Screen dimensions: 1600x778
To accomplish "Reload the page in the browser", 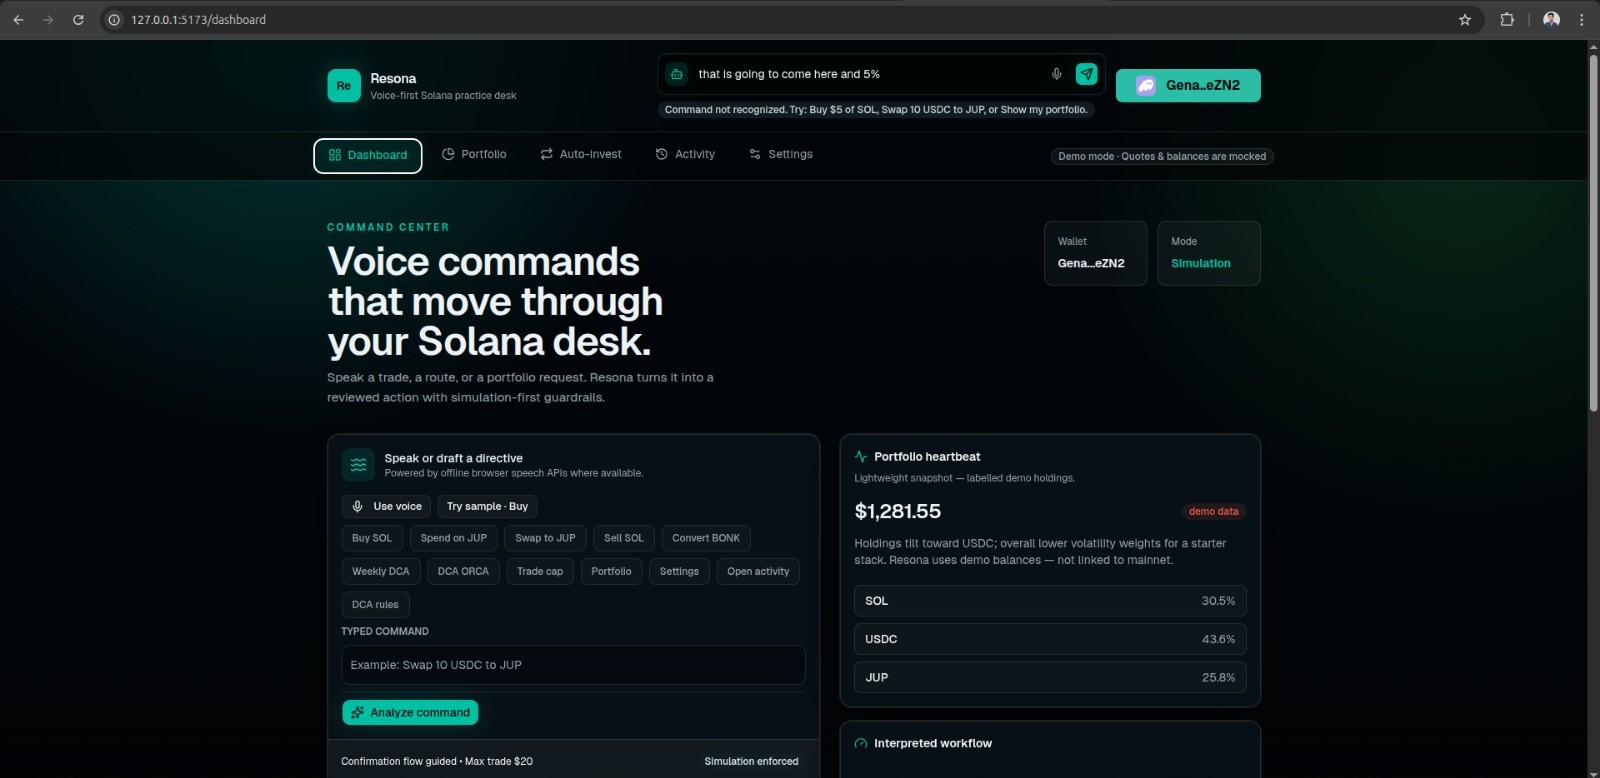I will pyautogui.click(x=78, y=20).
